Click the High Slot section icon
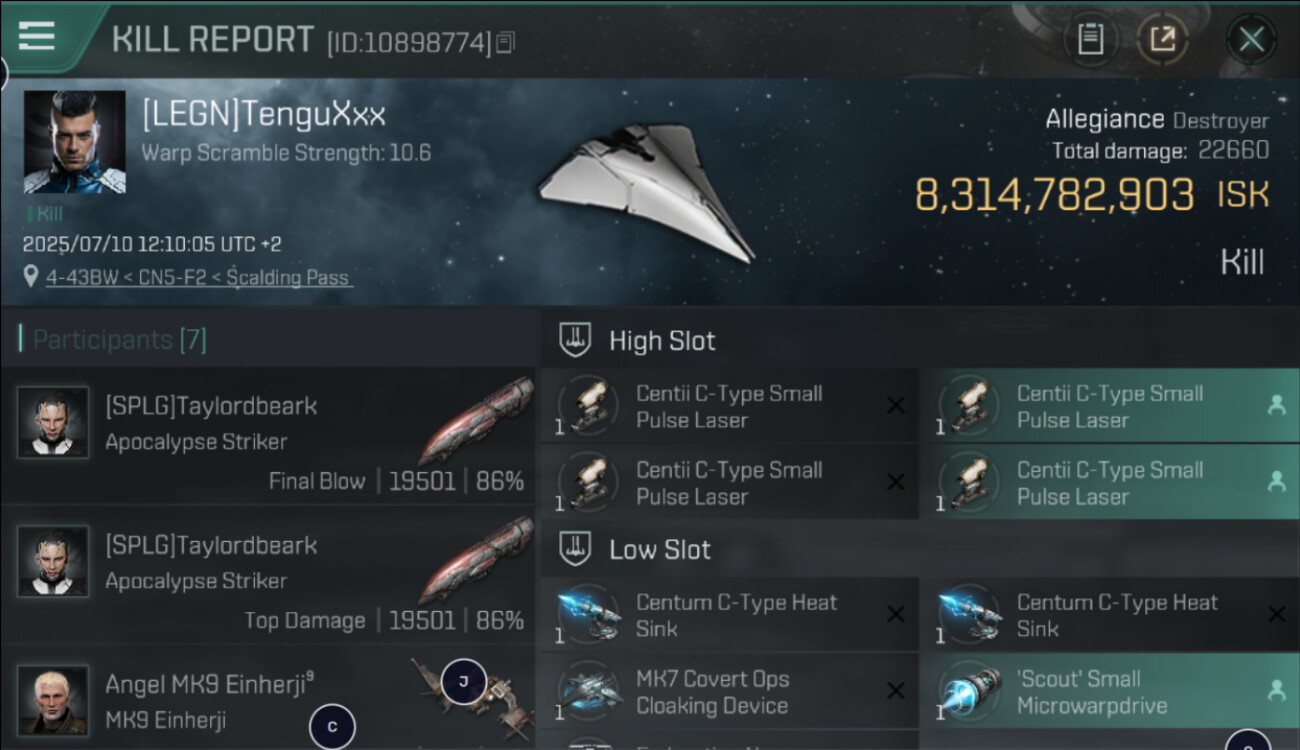The image size is (1300, 750). (575, 340)
